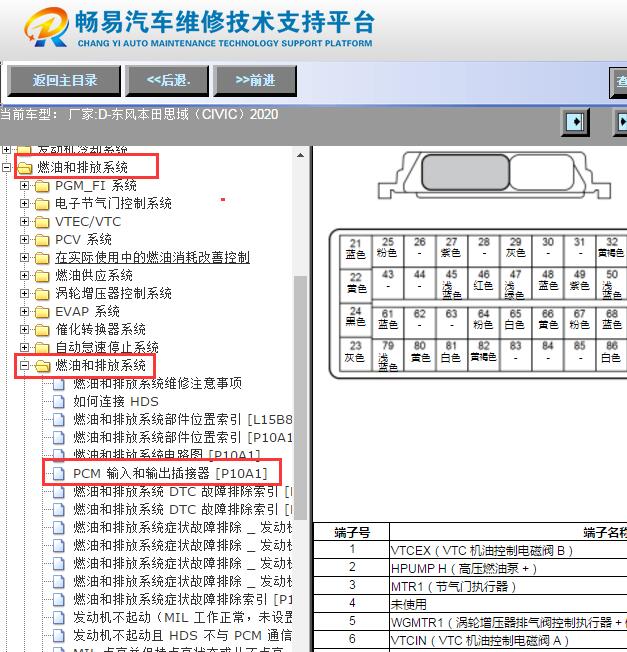Expand the VTEC/VTC folder
The height and width of the screenshot is (652, 627).
(x=25, y=222)
